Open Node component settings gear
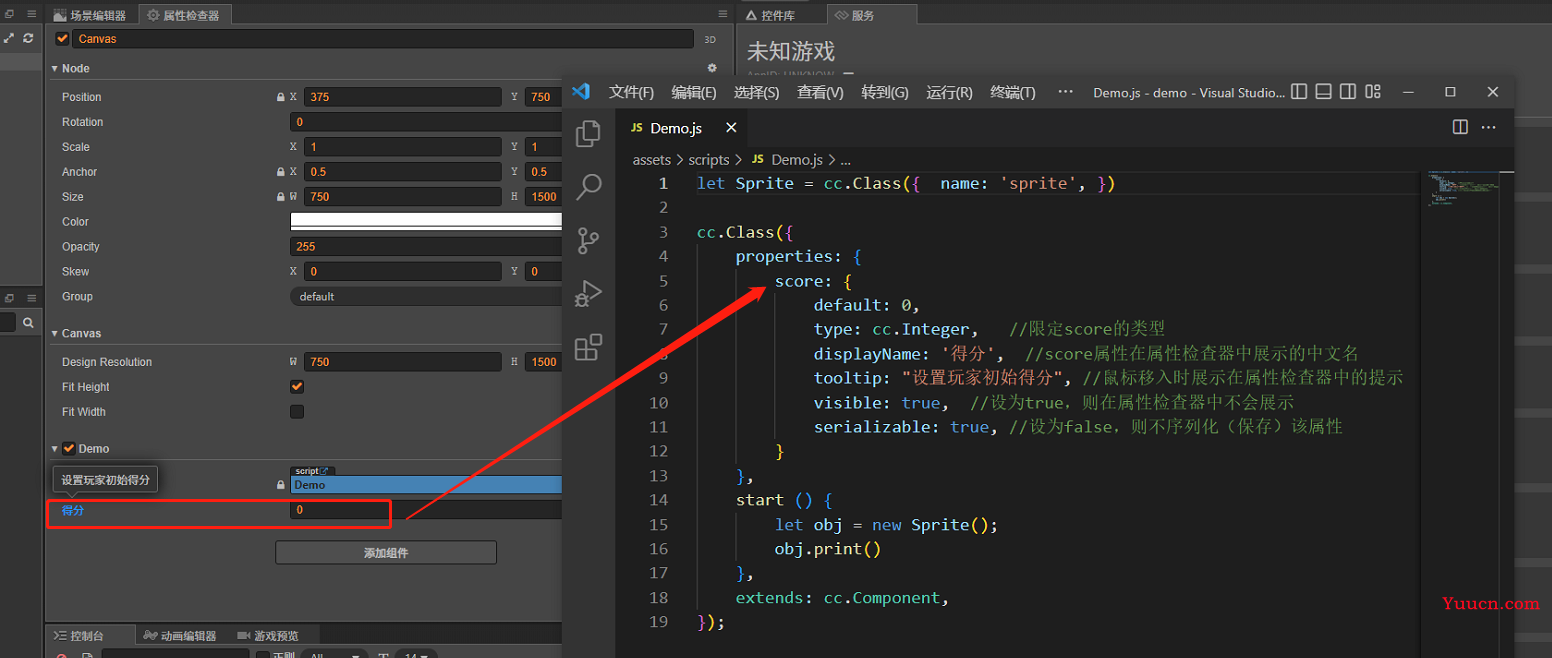The height and width of the screenshot is (658, 1552). [x=712, y=68]
